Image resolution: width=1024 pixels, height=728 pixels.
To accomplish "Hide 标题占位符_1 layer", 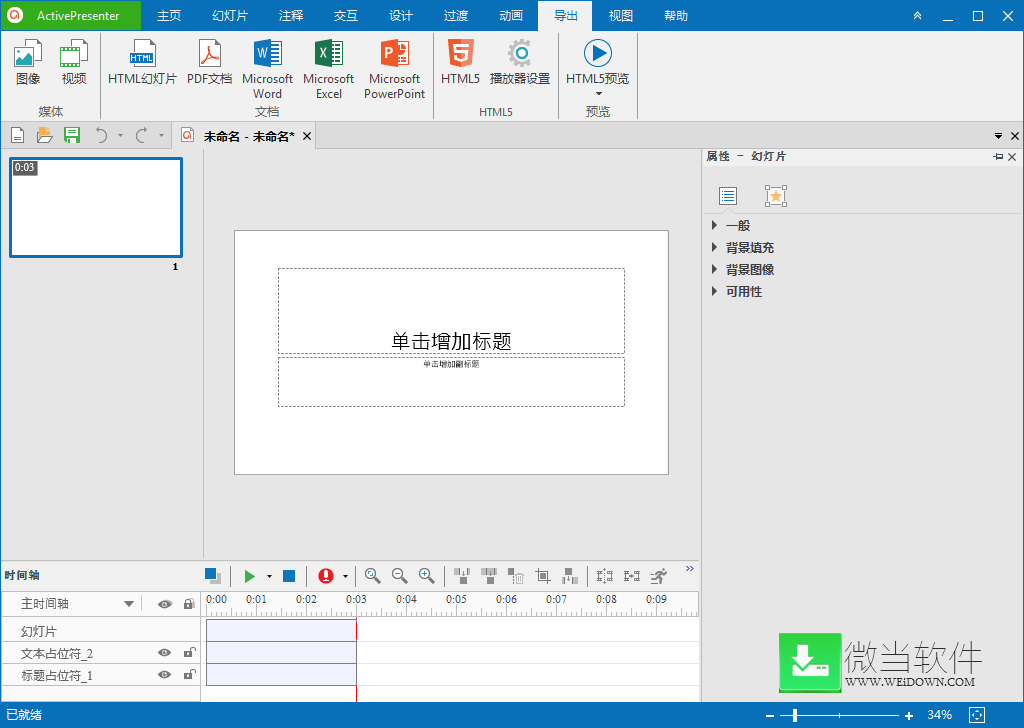I will (x=165, y=674).
